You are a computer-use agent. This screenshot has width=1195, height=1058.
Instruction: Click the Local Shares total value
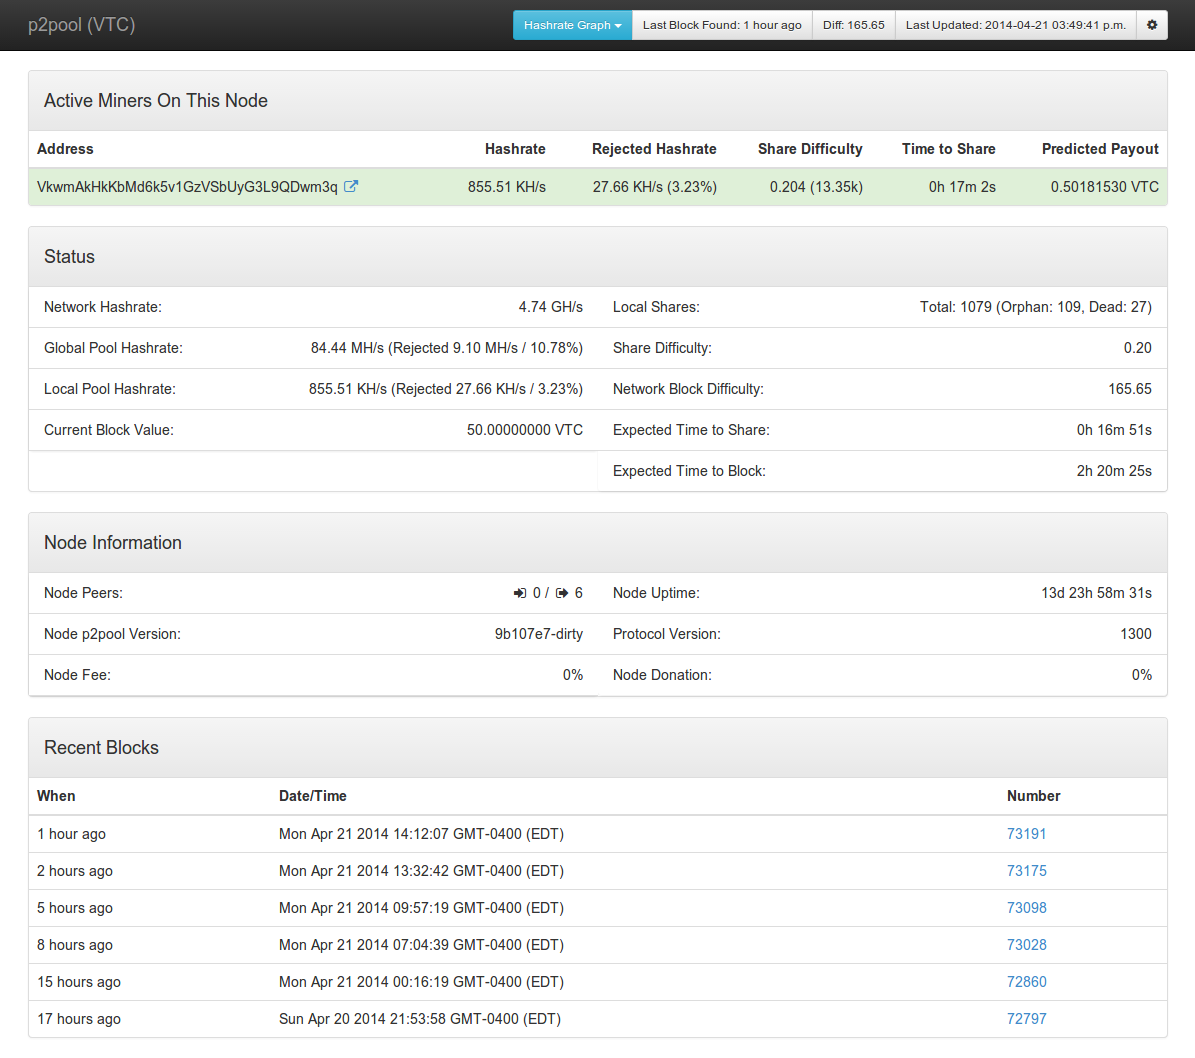(1036, 307)
